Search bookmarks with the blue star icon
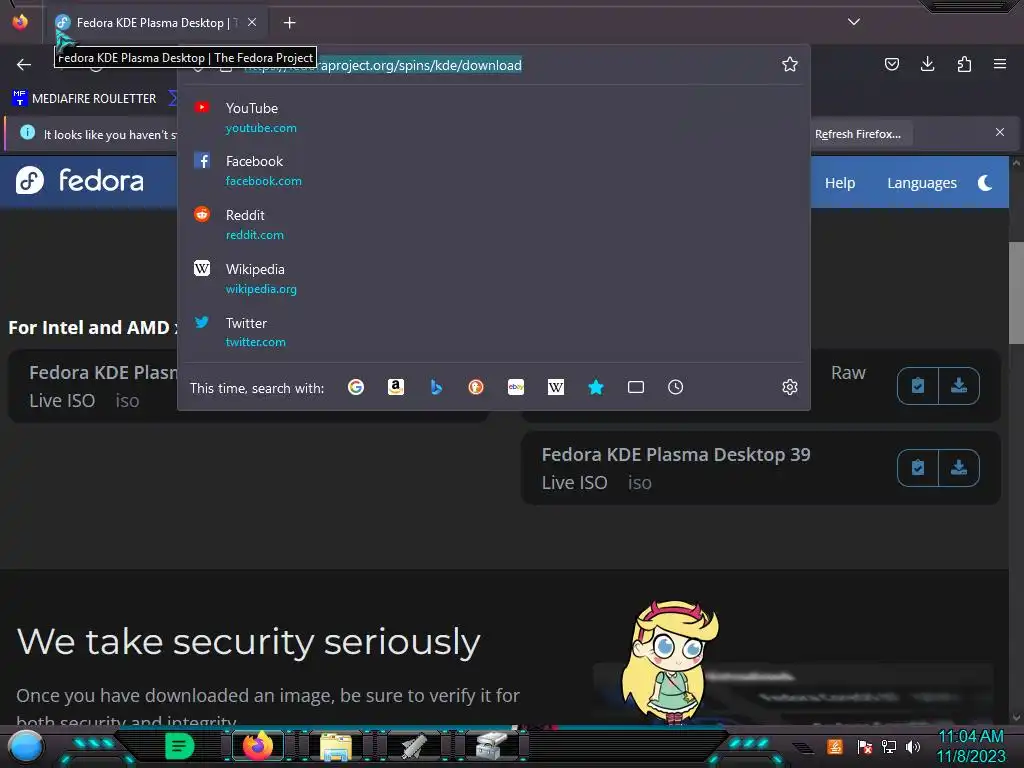1024x768 pixels. click(596, 387)
